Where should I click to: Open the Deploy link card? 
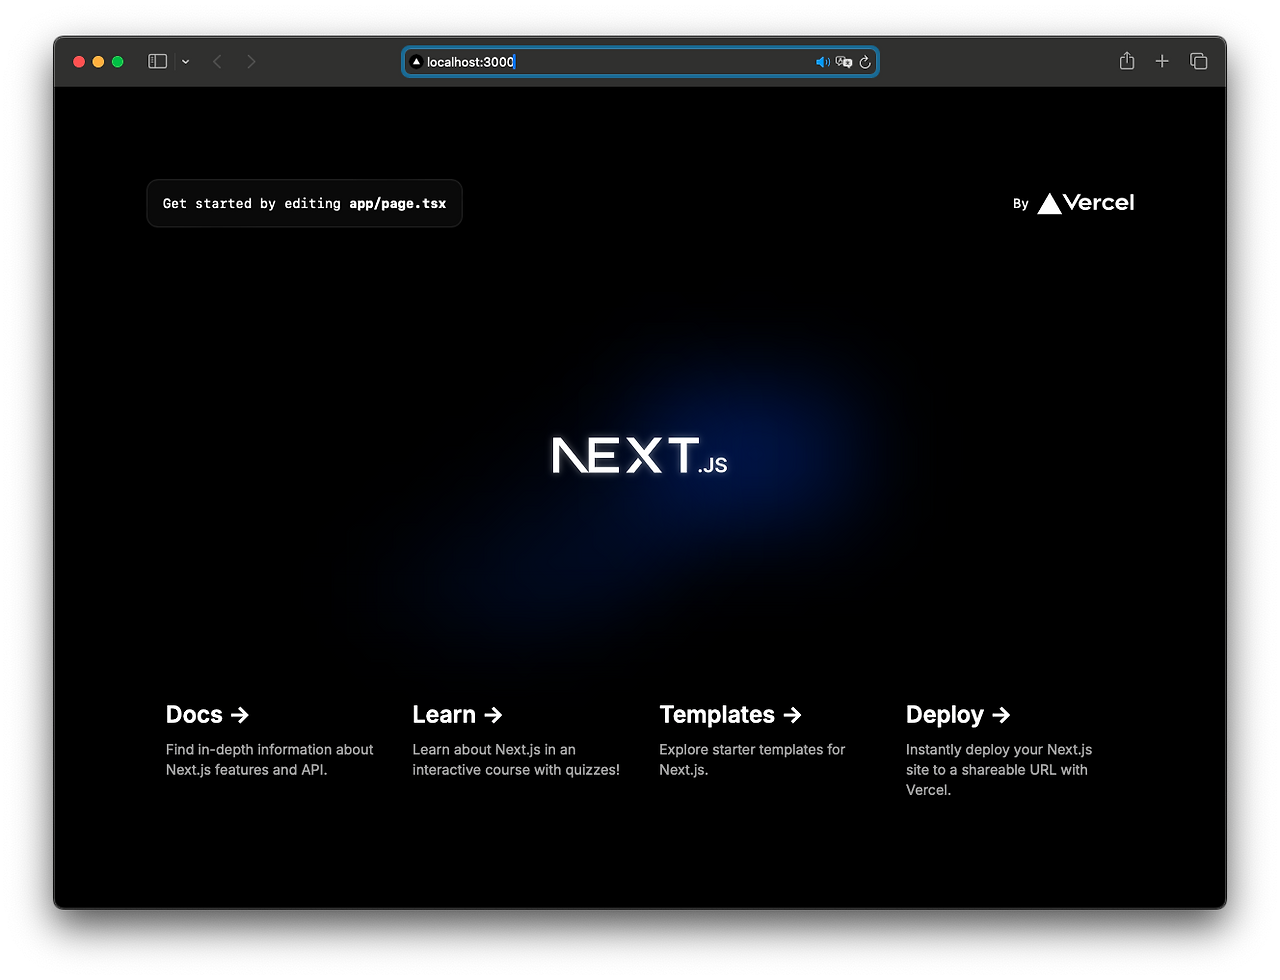[x=1010, y=751]
